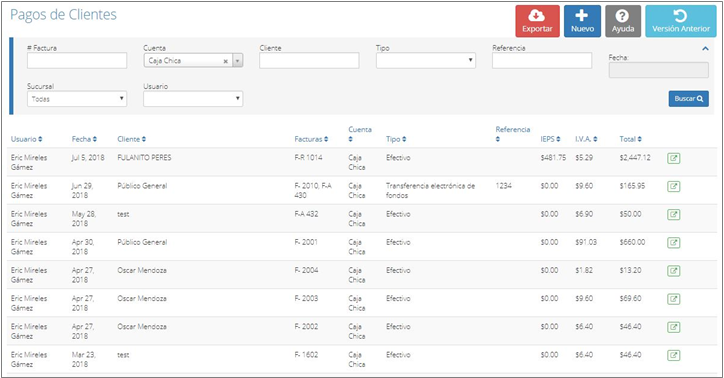
Task: Expand the Cuenta dropdown arrow
Action: pyautogui.click(x=237, y=60)
